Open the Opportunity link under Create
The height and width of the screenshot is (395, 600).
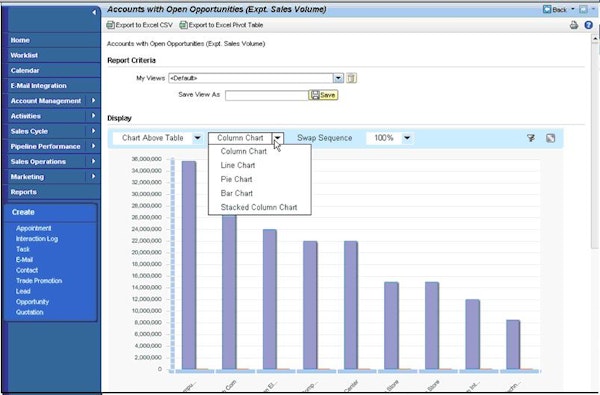pyautogui.click(x=32, y=302)
